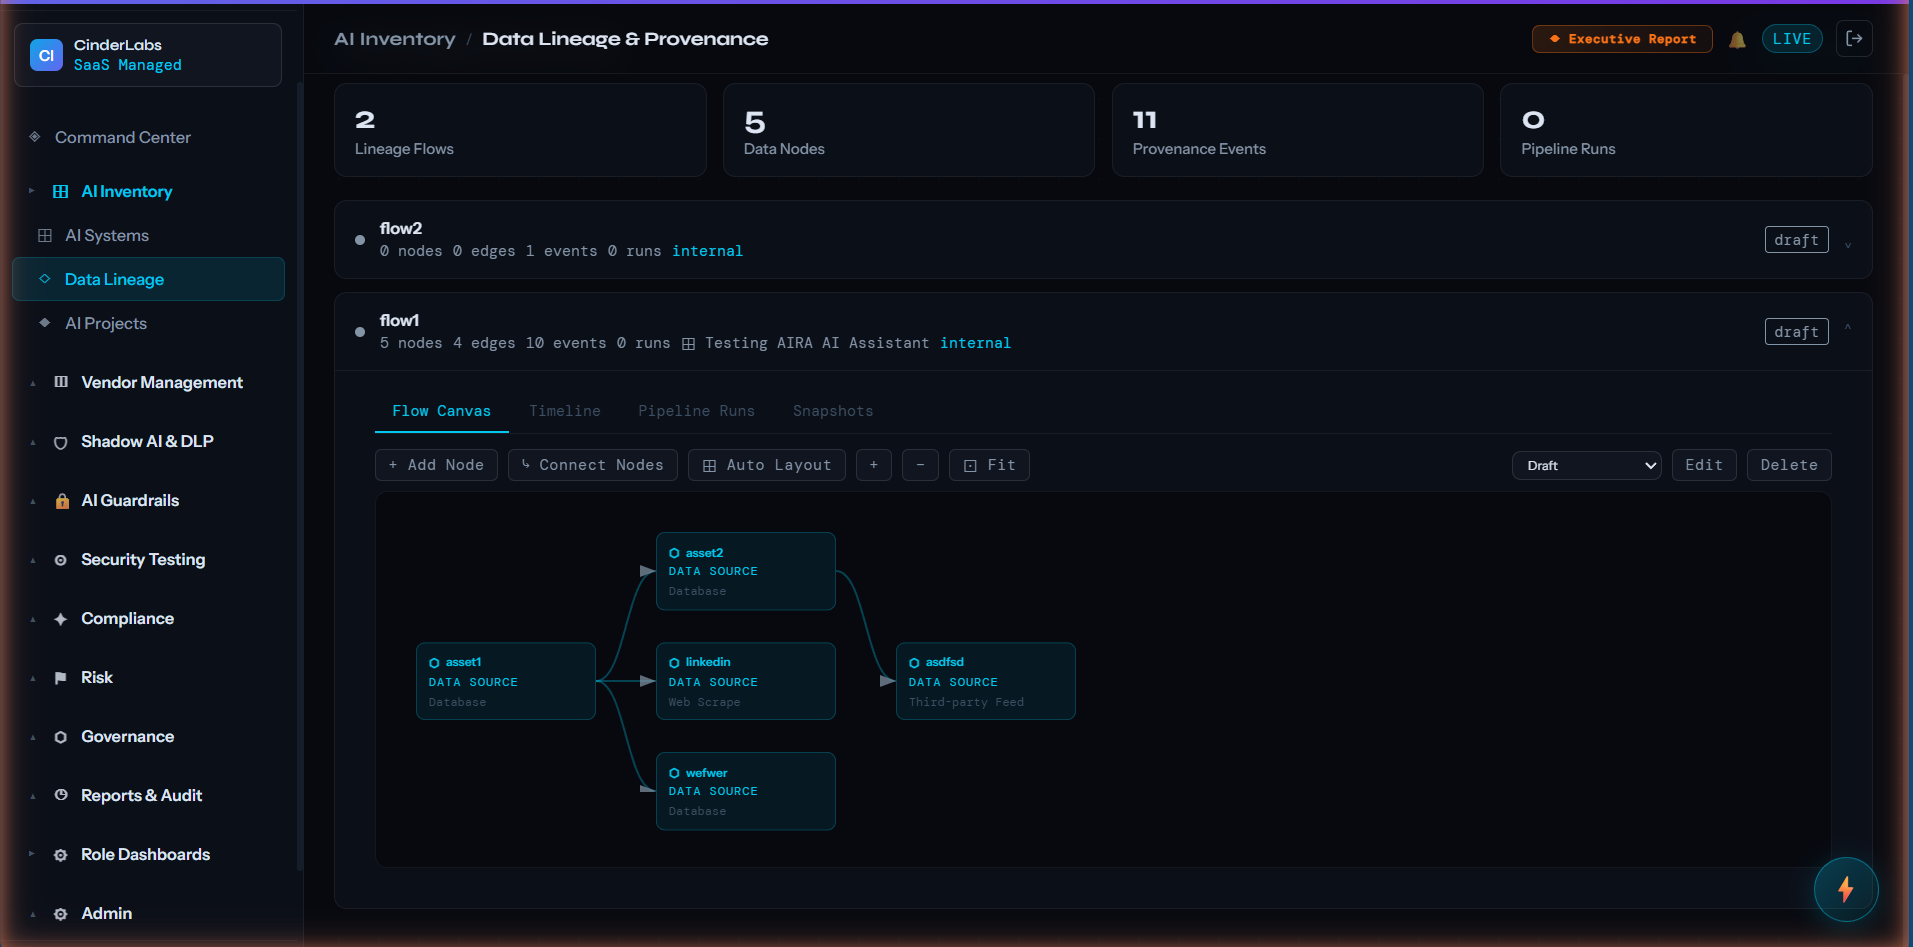This screenshot has width=1913, height=947.
Task: Open the lightning bolt assistant button
Action: click(x=1846, y=889)
